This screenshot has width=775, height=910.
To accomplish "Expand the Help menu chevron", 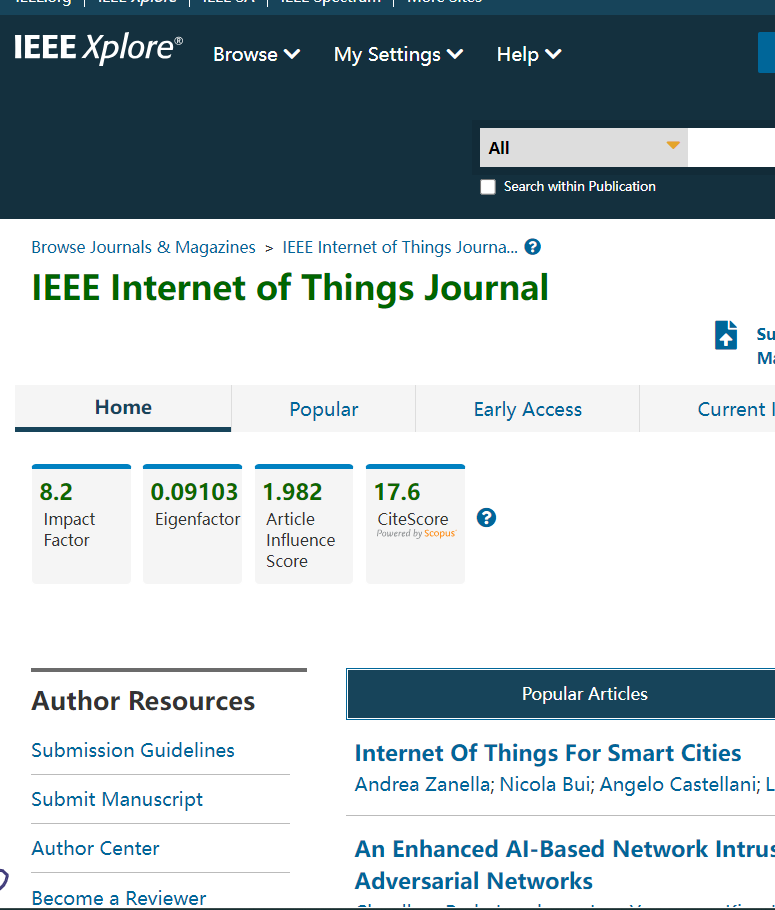I will pyautogui.click(x=551, y=55).
